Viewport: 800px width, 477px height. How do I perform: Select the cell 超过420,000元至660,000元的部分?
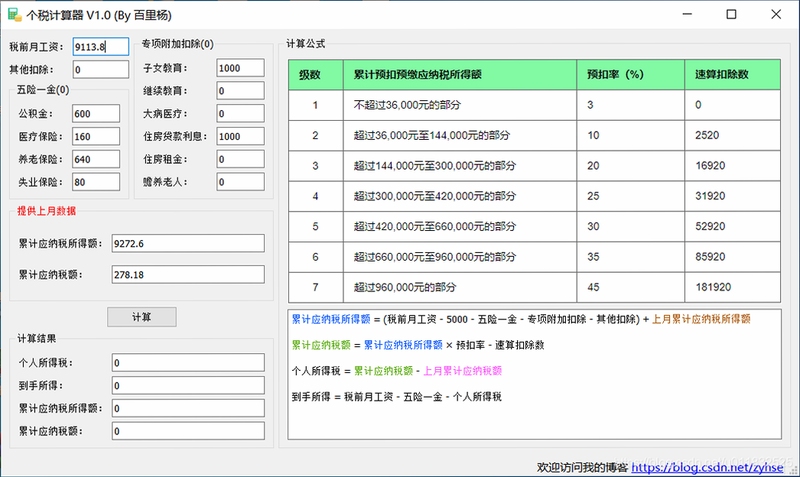click(460, 226)
